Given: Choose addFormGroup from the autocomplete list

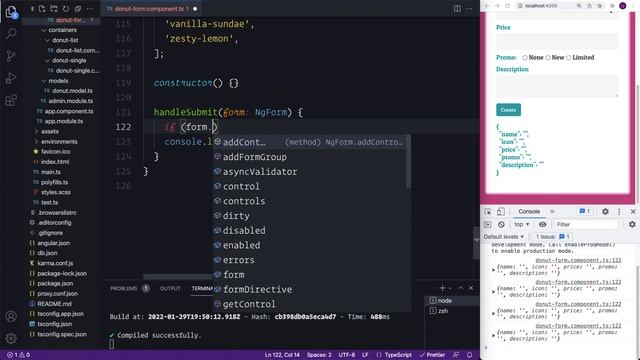Looking at the screenshot, I should point(311,157).
